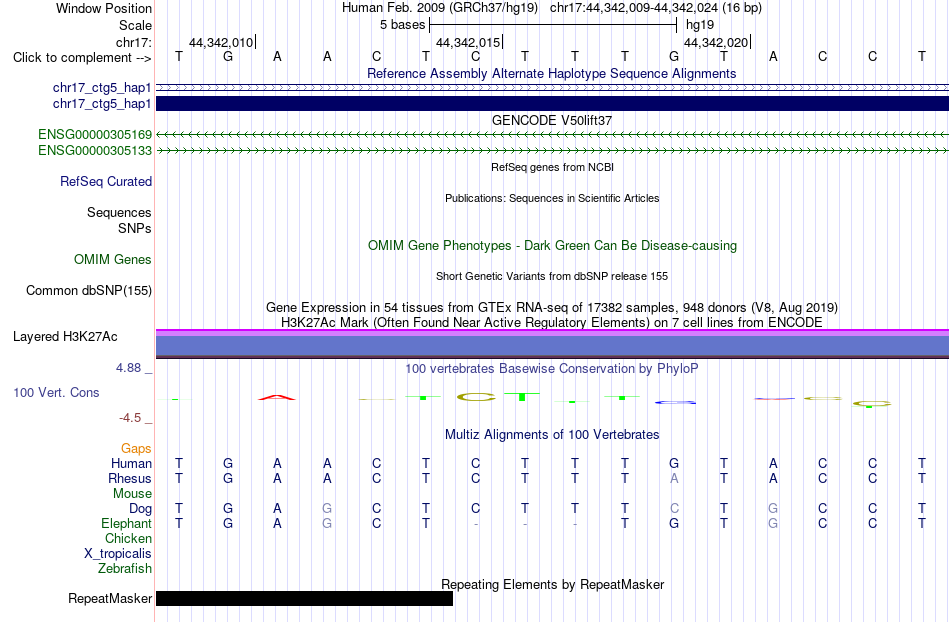The width and height of the screenshot is (950, 622).
Task: Click the 5 bases scale bar
Action: [553, 25]
